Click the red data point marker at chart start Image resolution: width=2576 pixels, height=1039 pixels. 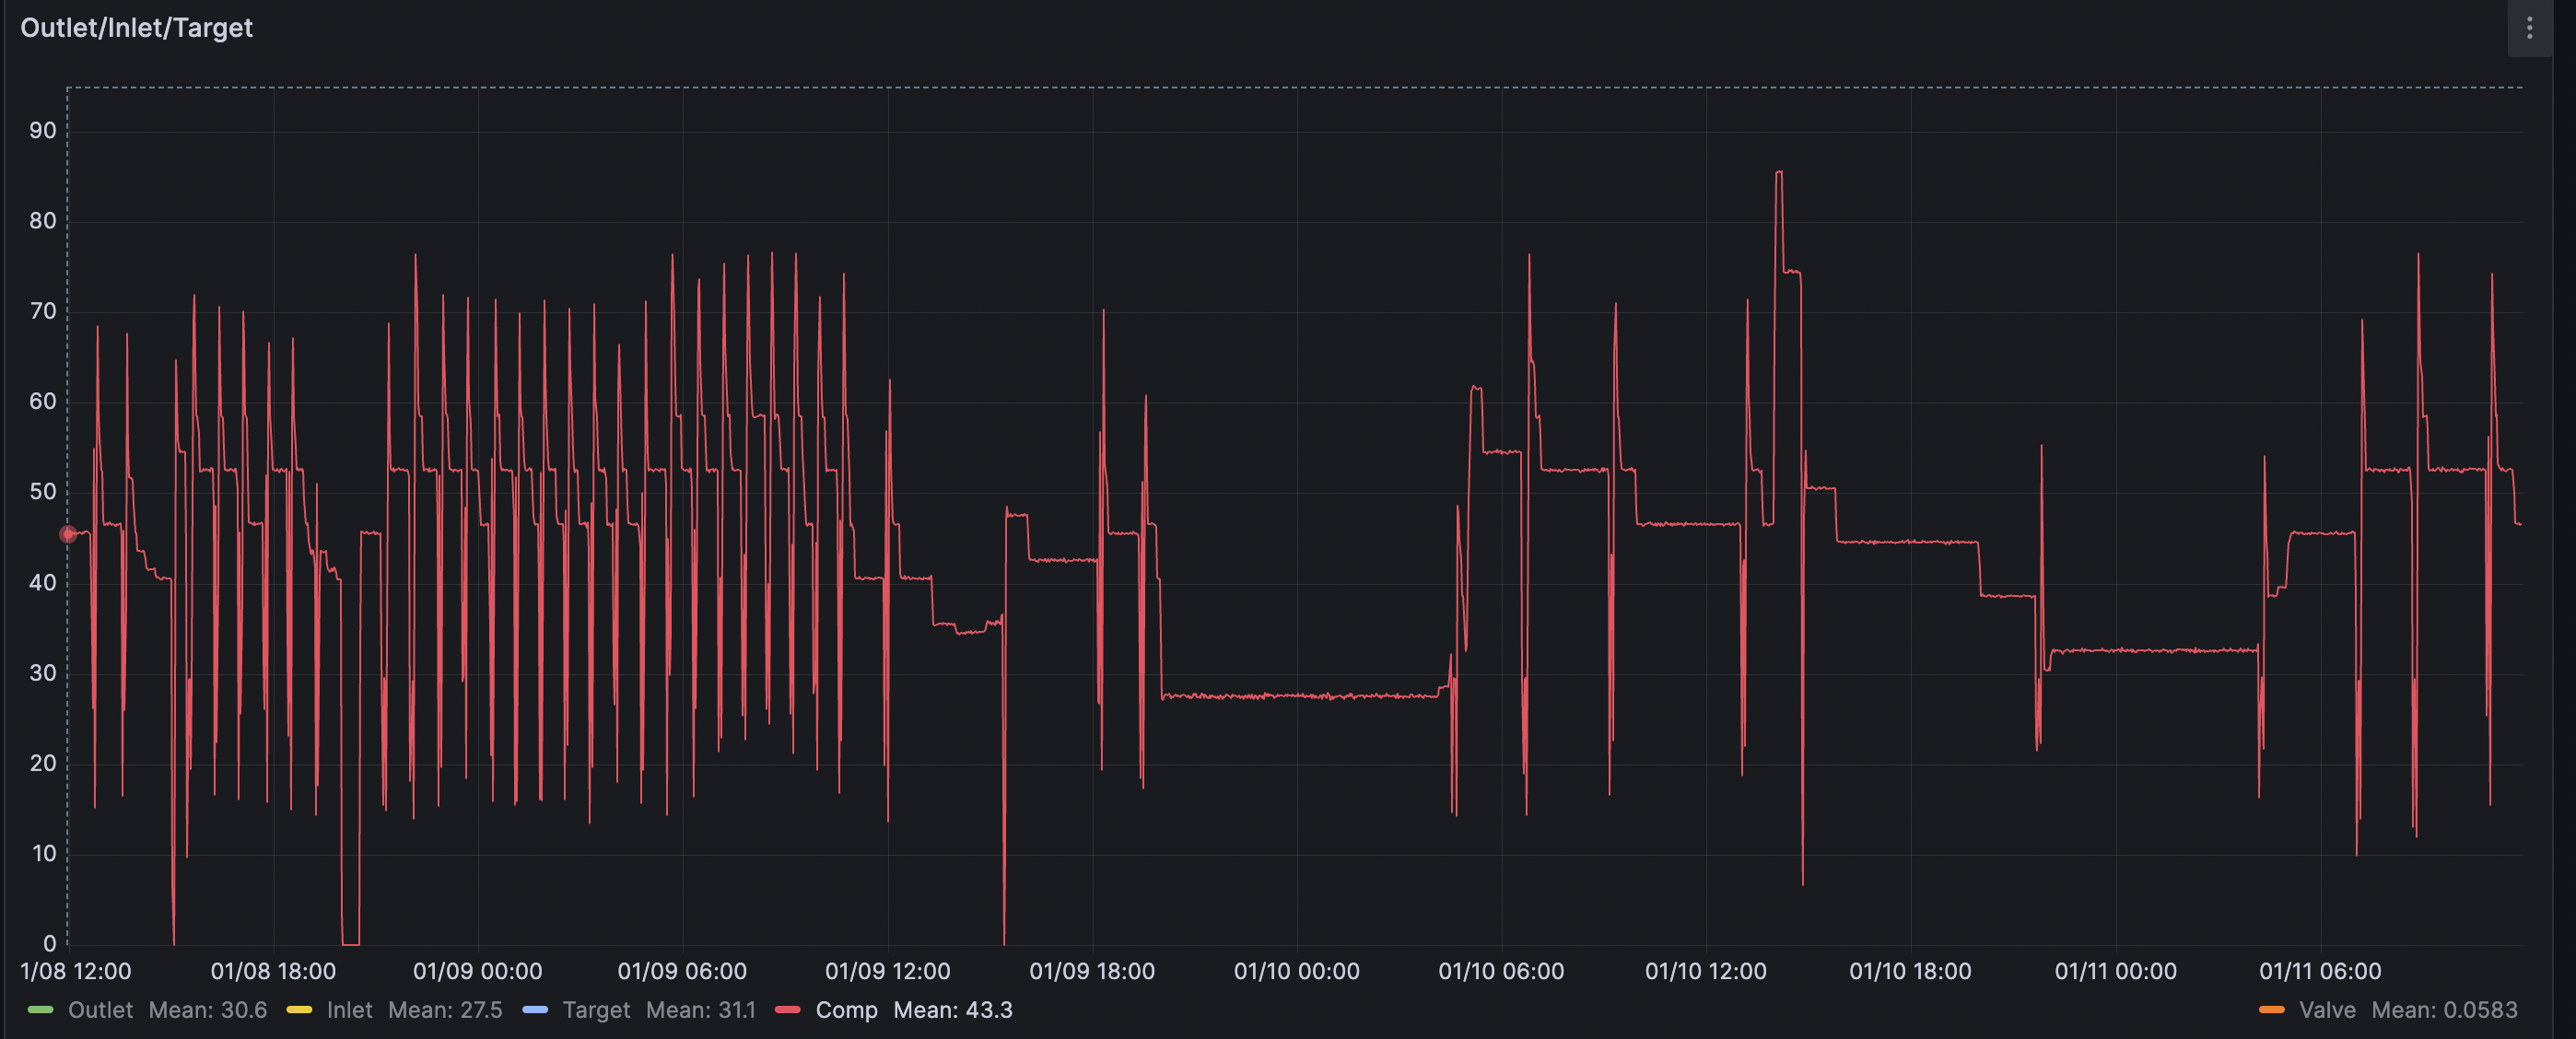pos(68,534)
